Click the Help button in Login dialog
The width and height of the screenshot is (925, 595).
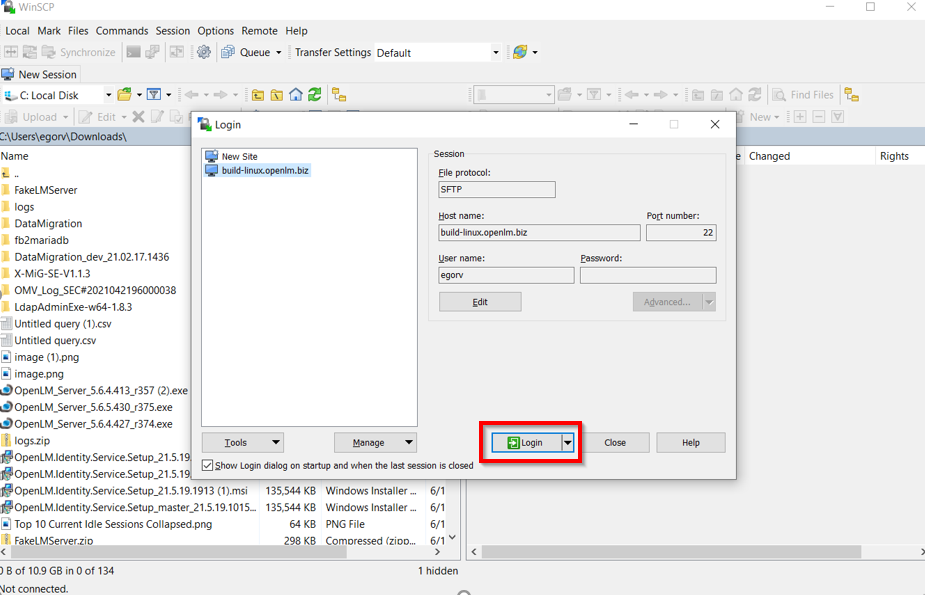tap(691, 442)
